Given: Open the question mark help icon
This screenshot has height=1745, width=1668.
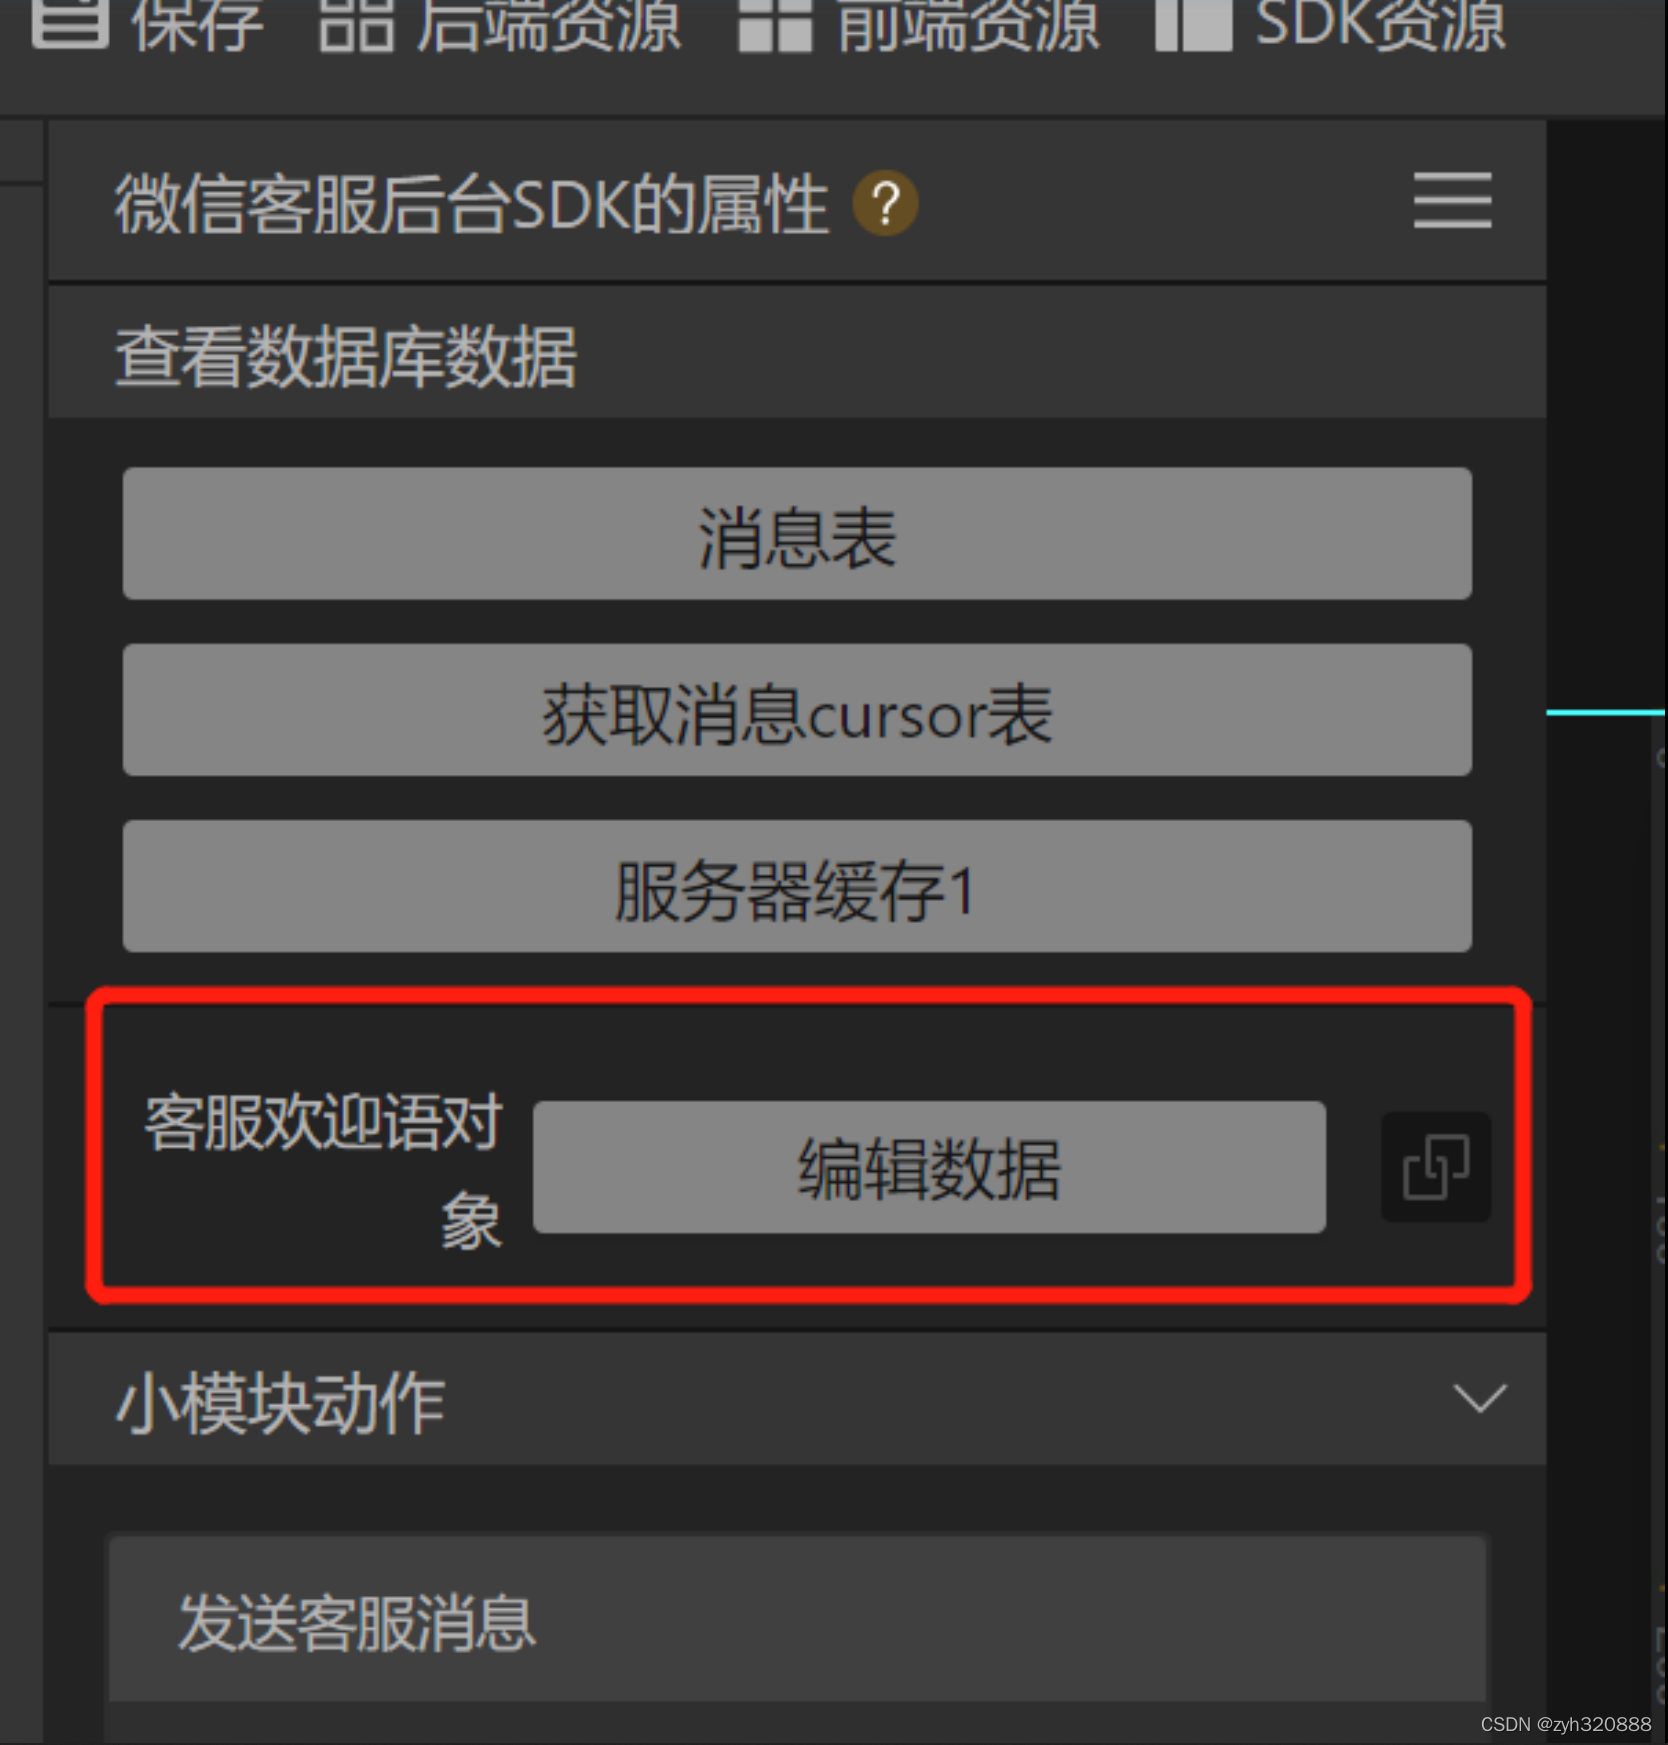Looking at the screenshot, I should (885, 204).
